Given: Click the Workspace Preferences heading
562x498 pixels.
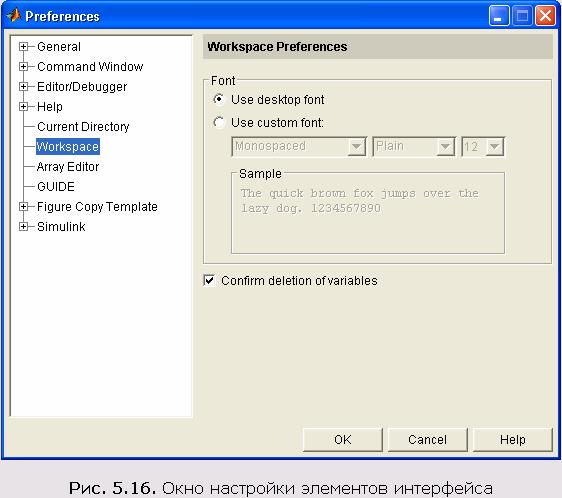Looking at the screenshot, I should [277, 47].
